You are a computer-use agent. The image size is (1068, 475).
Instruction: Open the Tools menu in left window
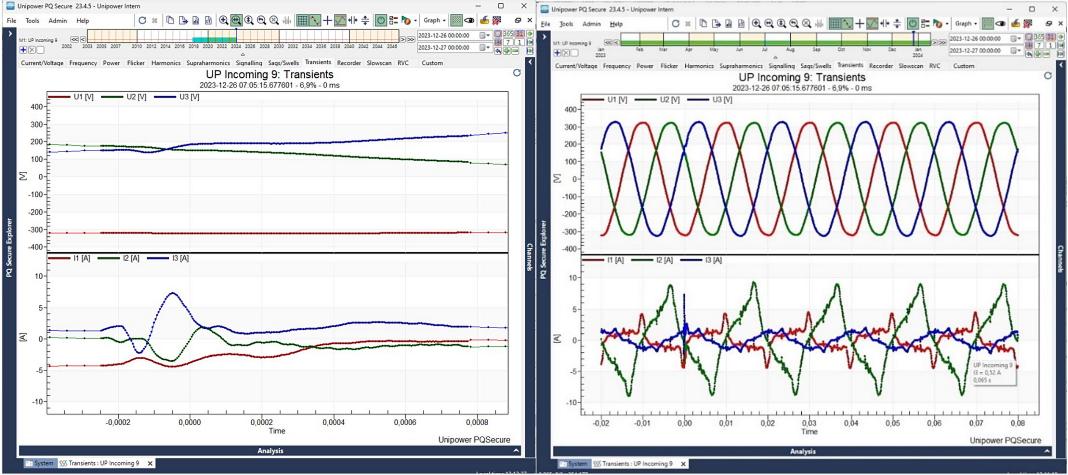[x=32, y=20]
